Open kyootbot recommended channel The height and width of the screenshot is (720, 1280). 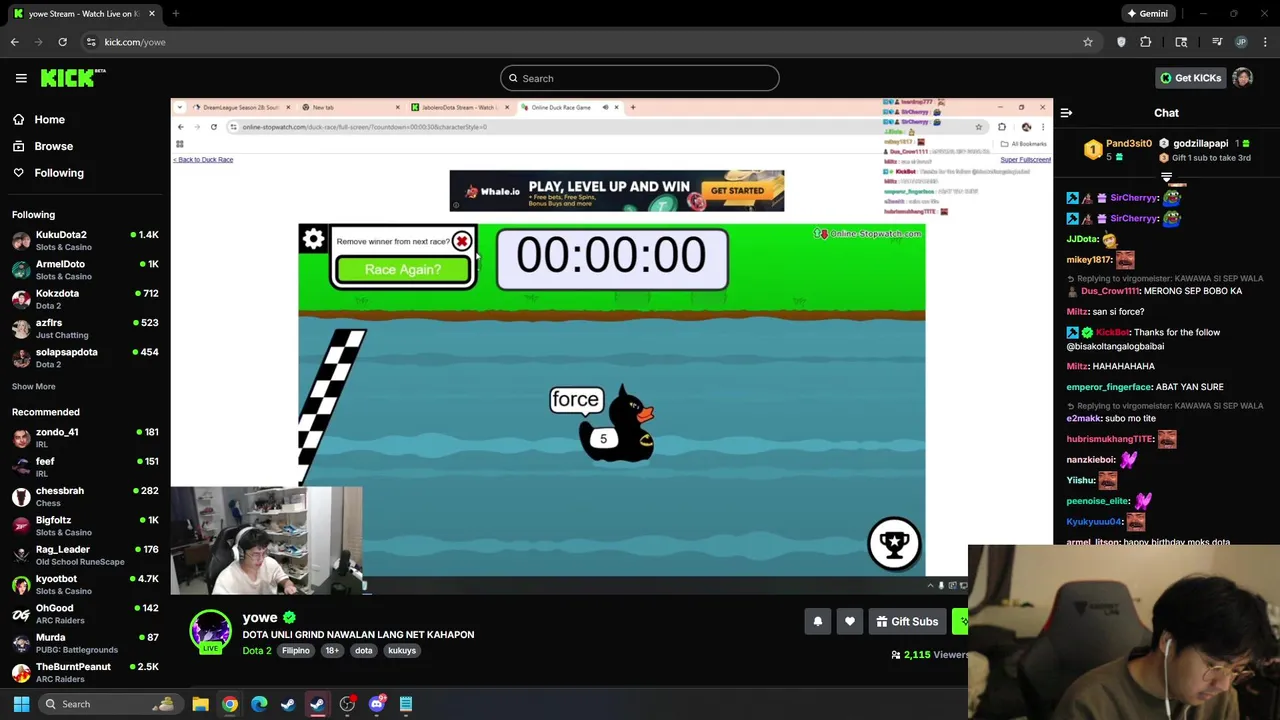point(85,584)
